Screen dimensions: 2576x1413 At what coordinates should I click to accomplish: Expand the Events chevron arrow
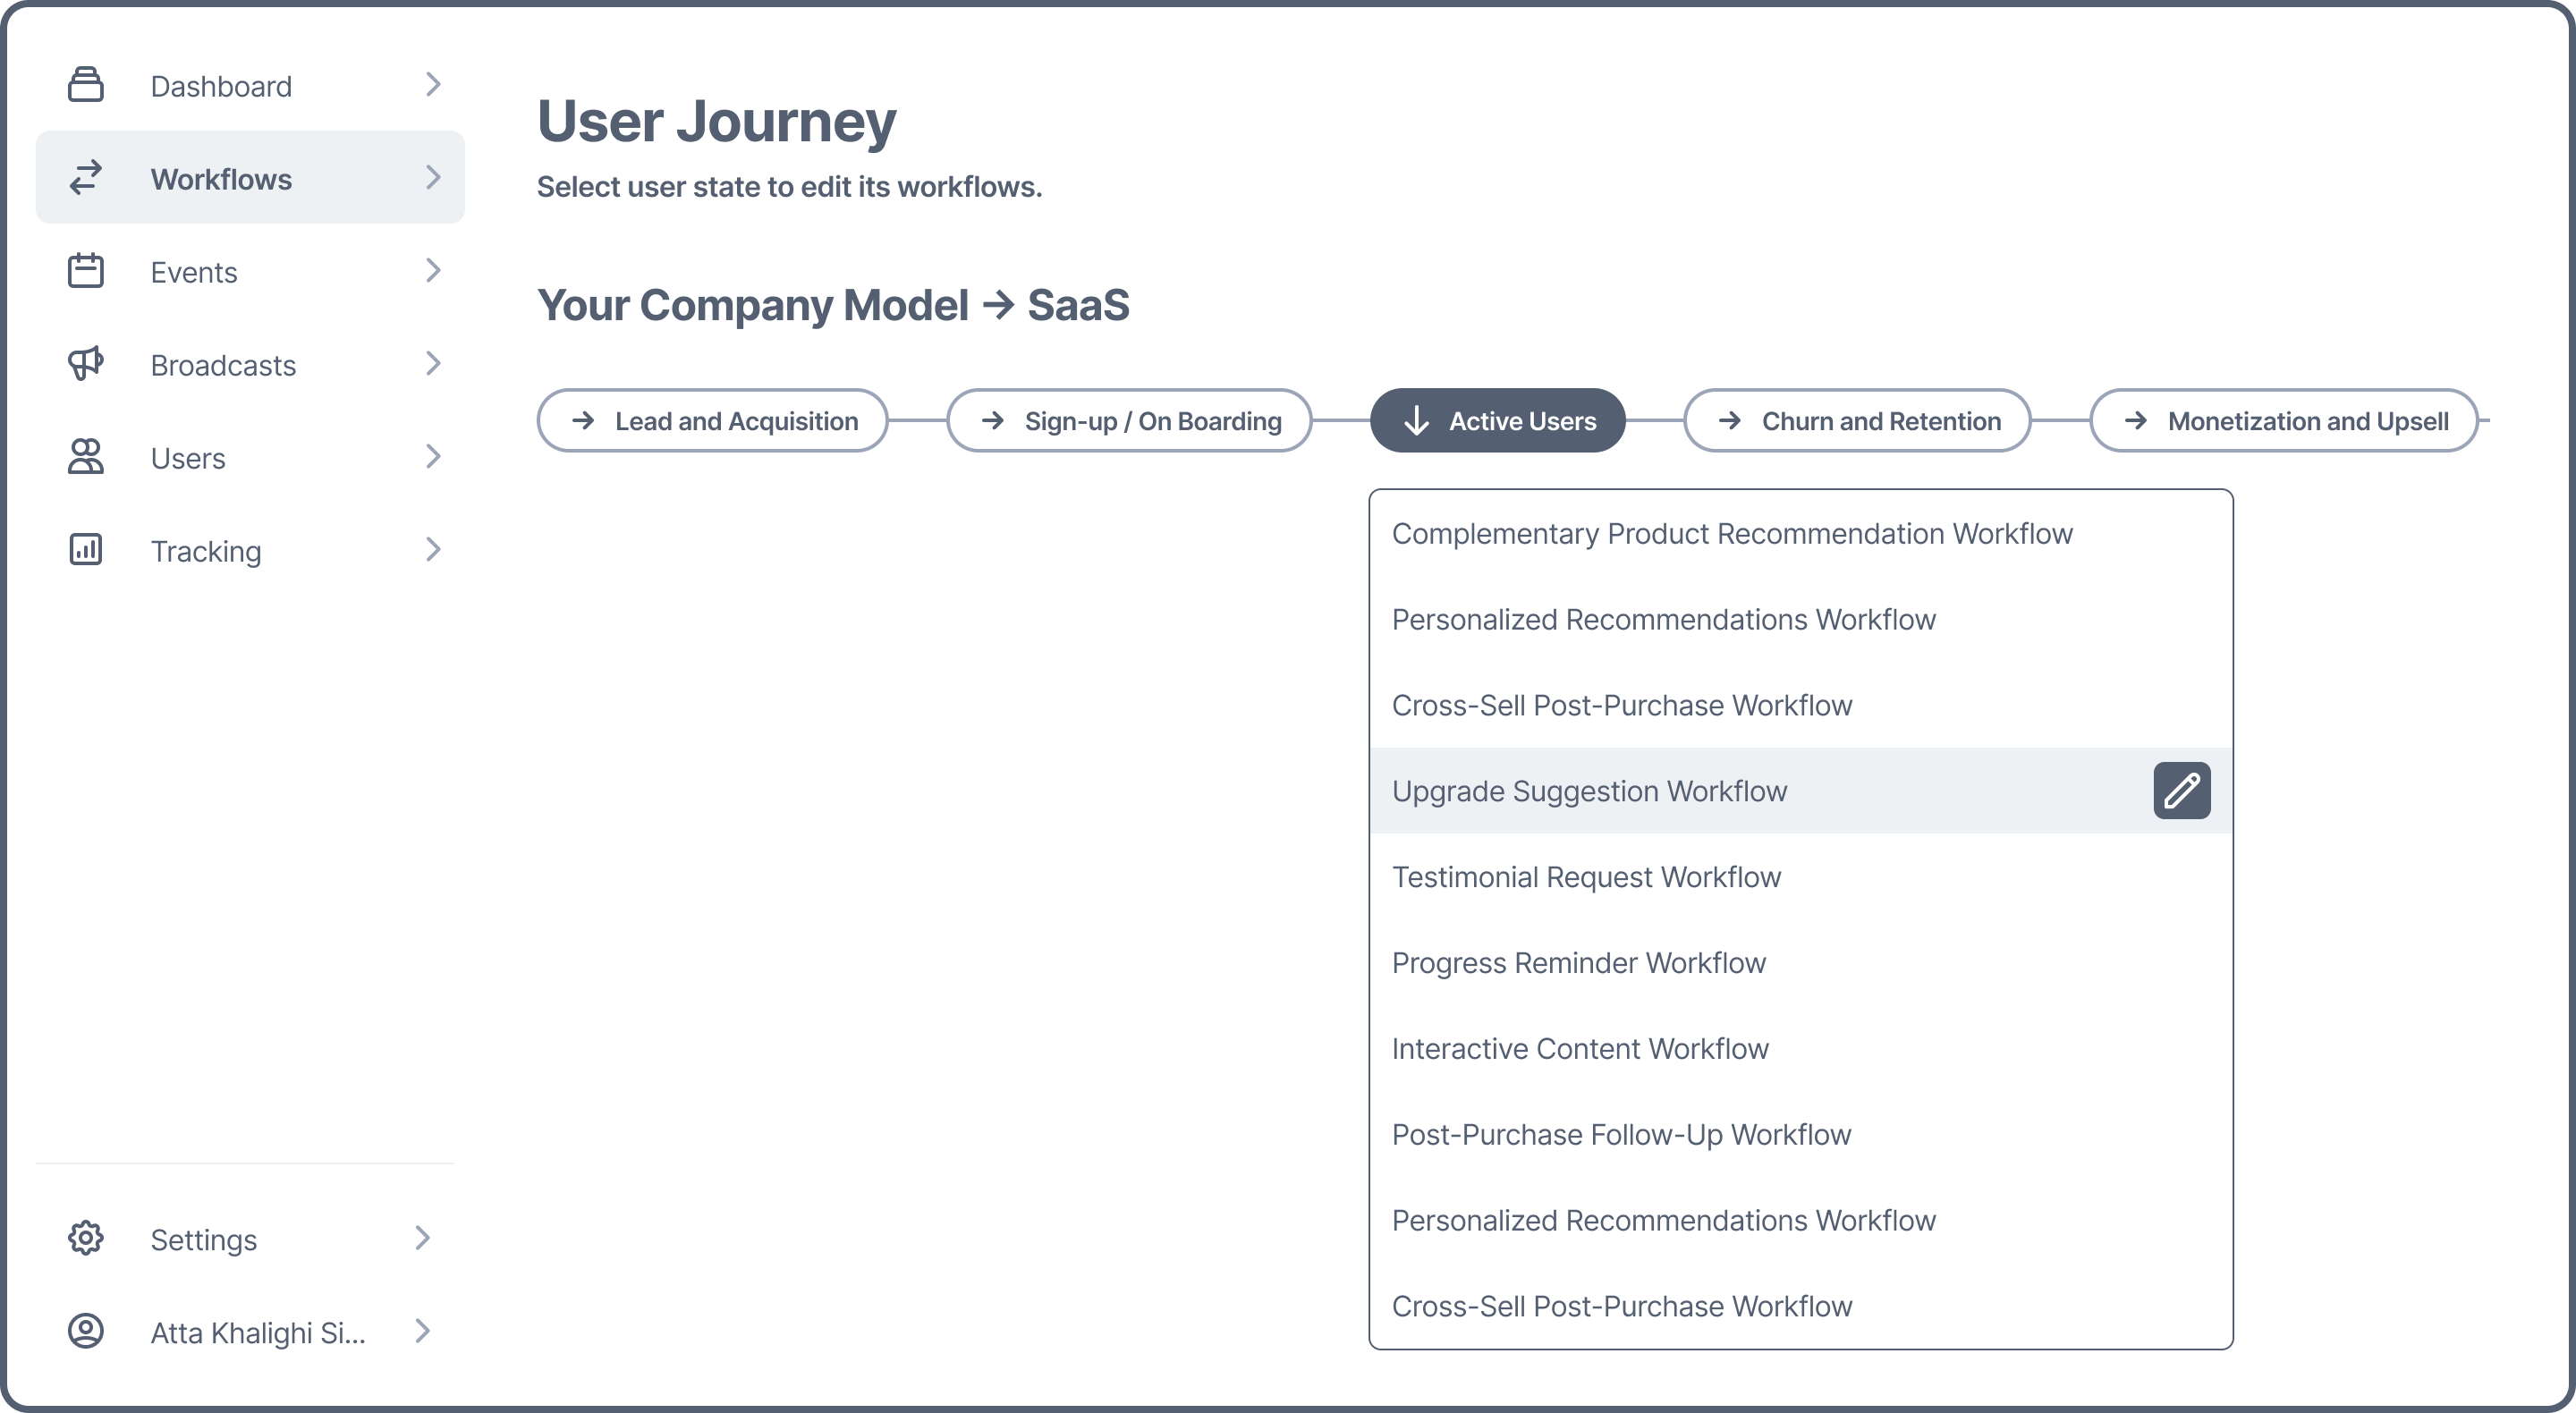click(x=432, y=271)
